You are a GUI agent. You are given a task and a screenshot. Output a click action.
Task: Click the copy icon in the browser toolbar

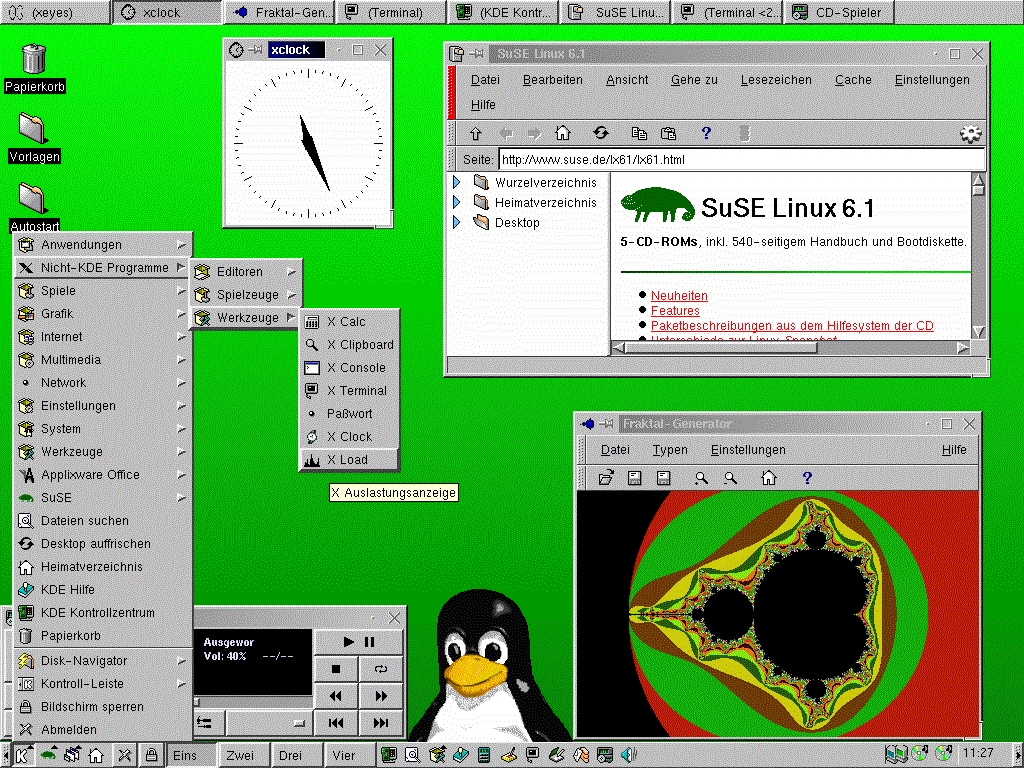point(639,132)
